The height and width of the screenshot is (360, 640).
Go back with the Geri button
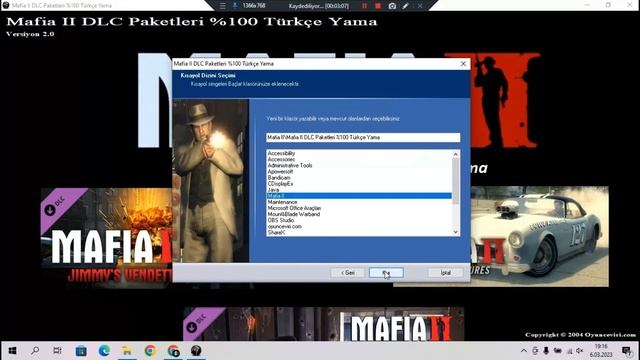click(x=347, y=273)
